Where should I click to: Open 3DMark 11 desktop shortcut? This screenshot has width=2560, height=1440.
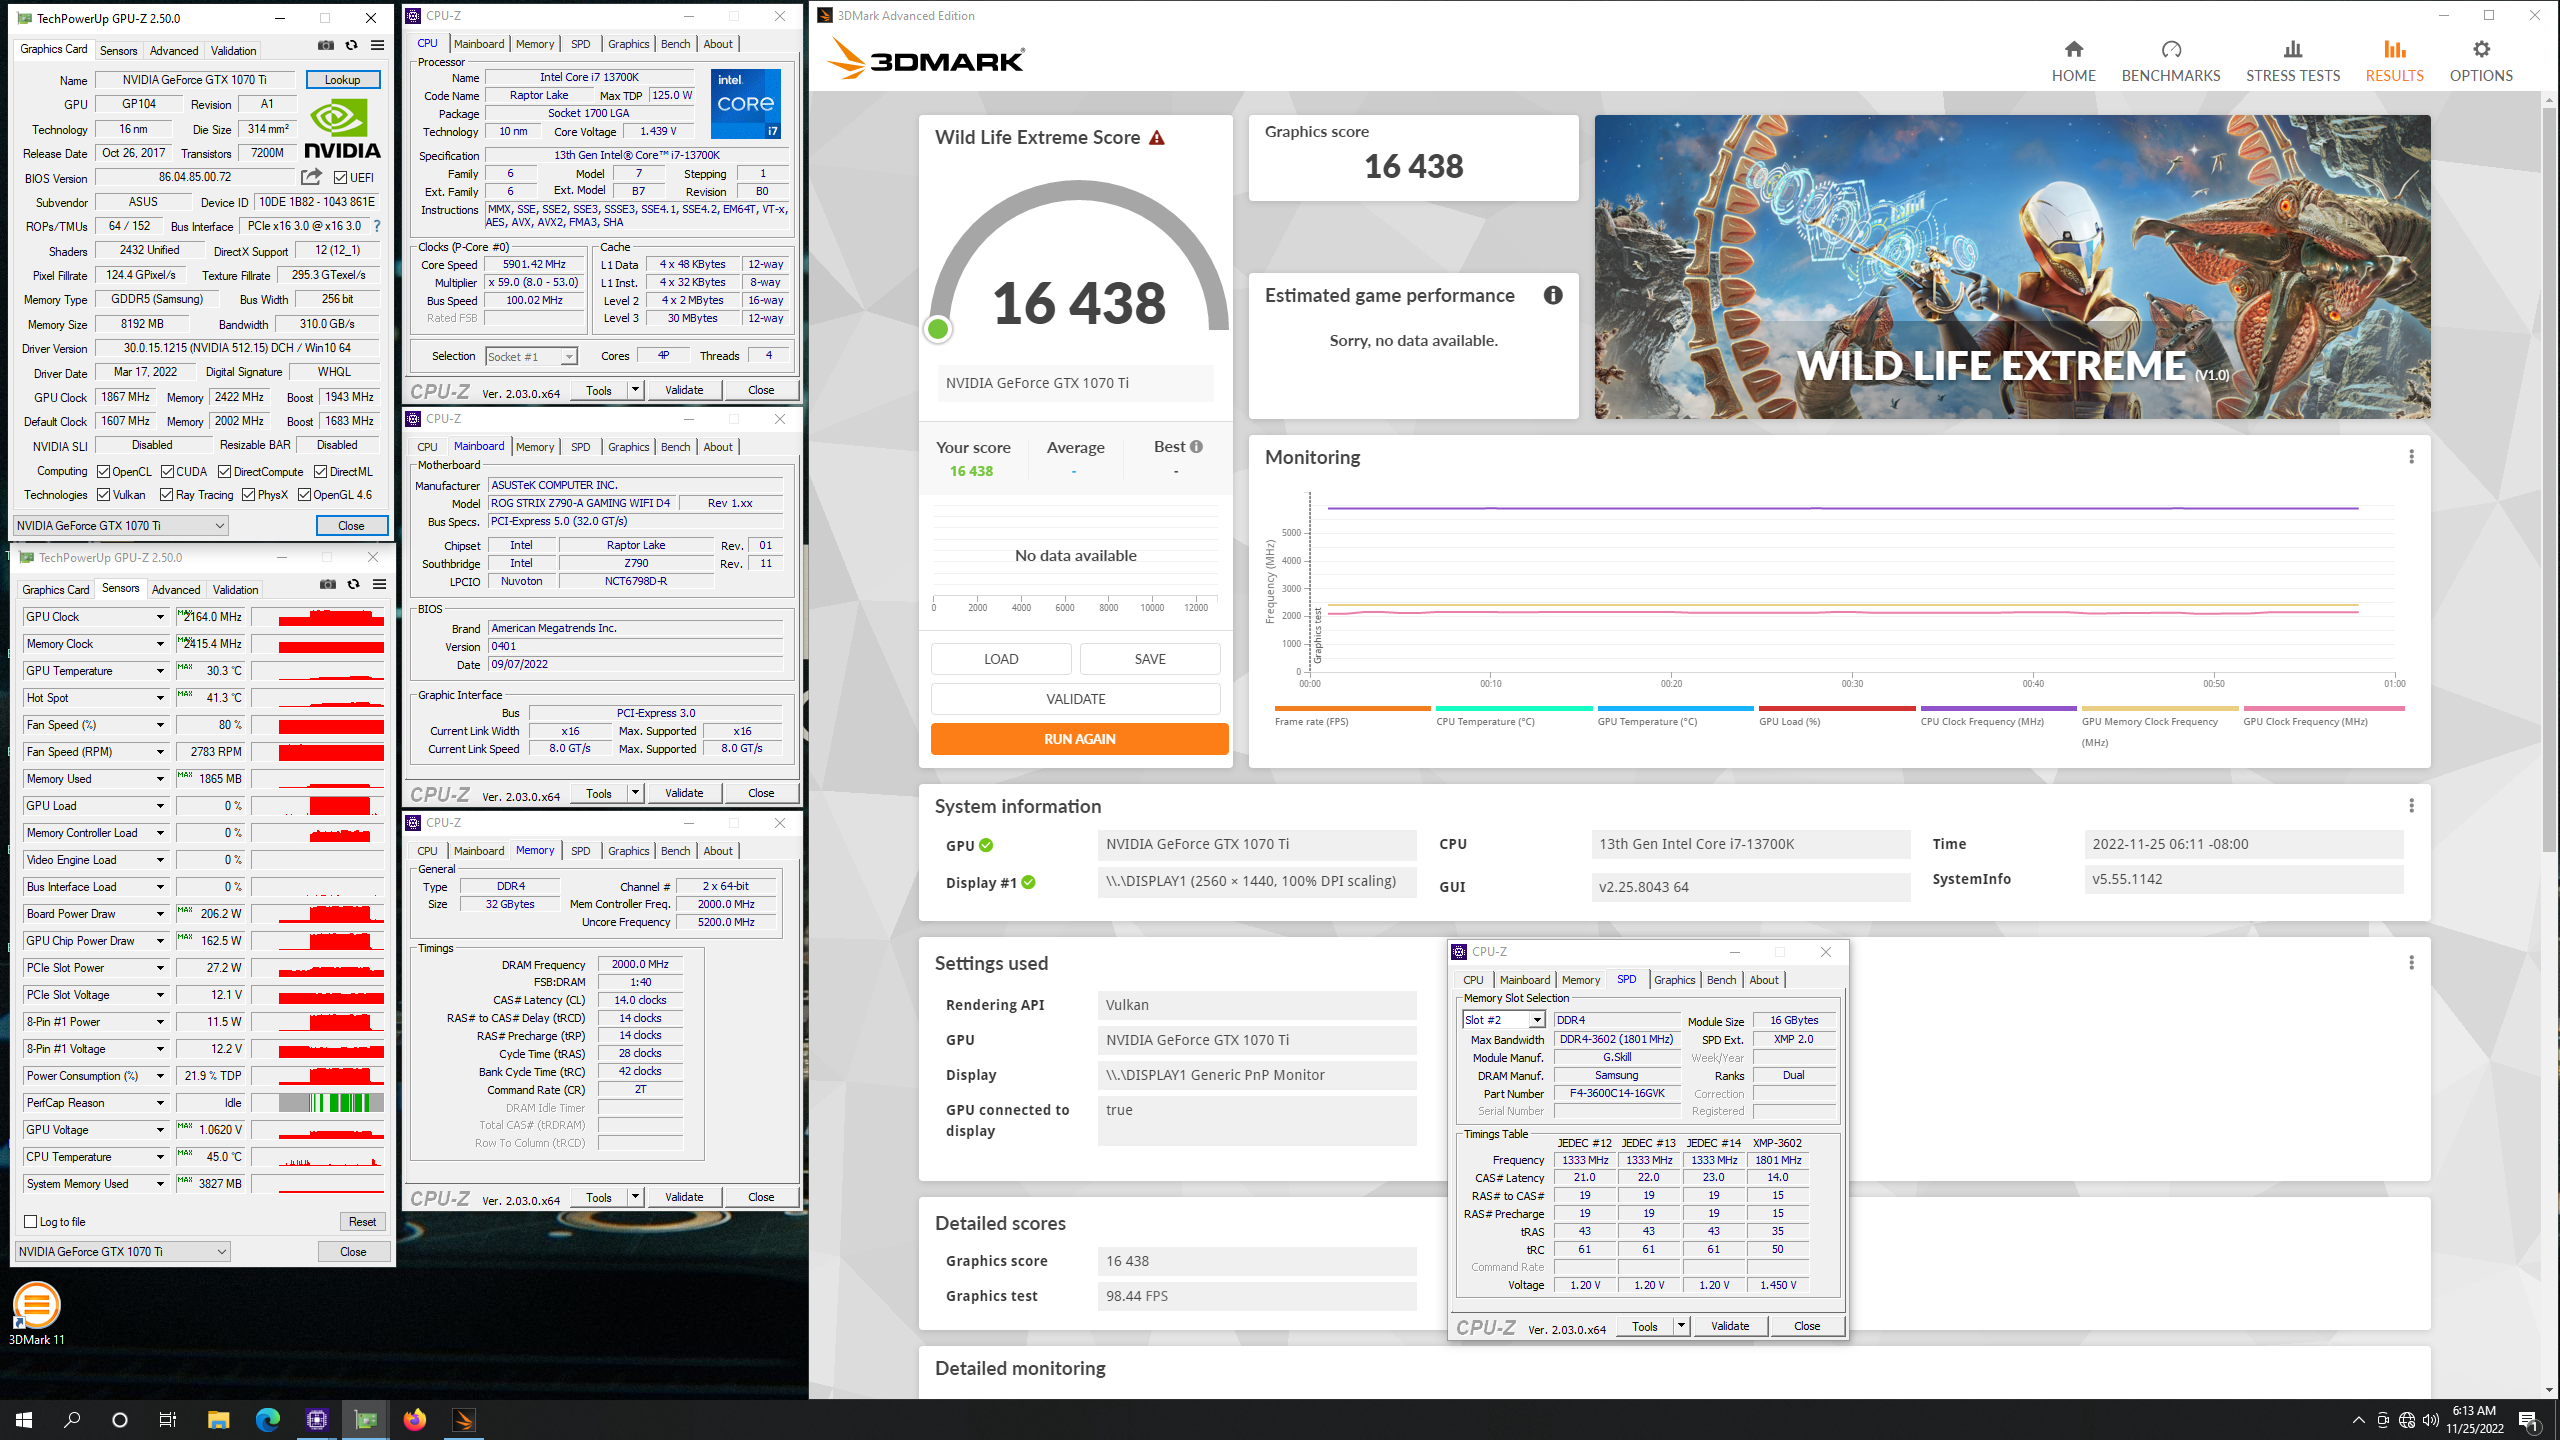point(37,1313)
